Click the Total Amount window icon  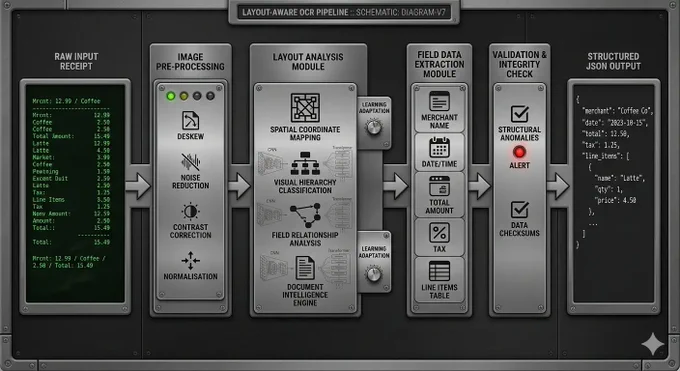pyautogui.click(x=439, y=186)
